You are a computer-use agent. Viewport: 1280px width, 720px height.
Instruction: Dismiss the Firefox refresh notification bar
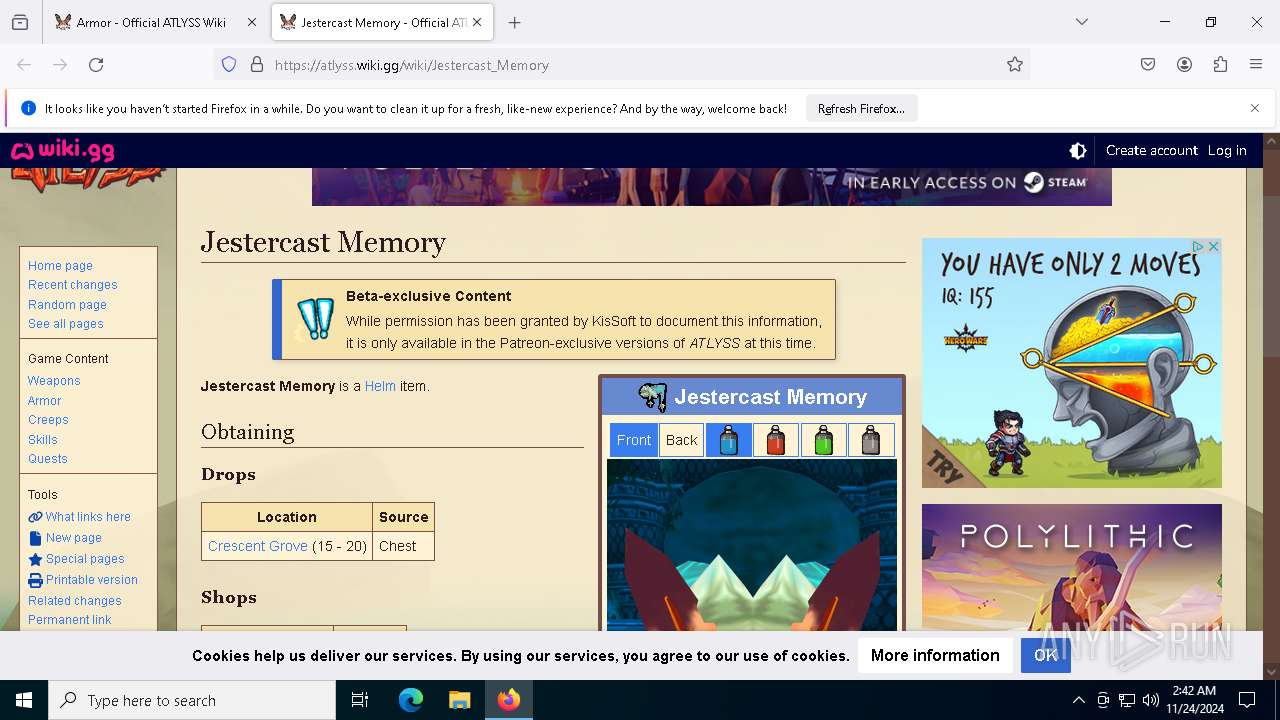(x=1255, y=108)
